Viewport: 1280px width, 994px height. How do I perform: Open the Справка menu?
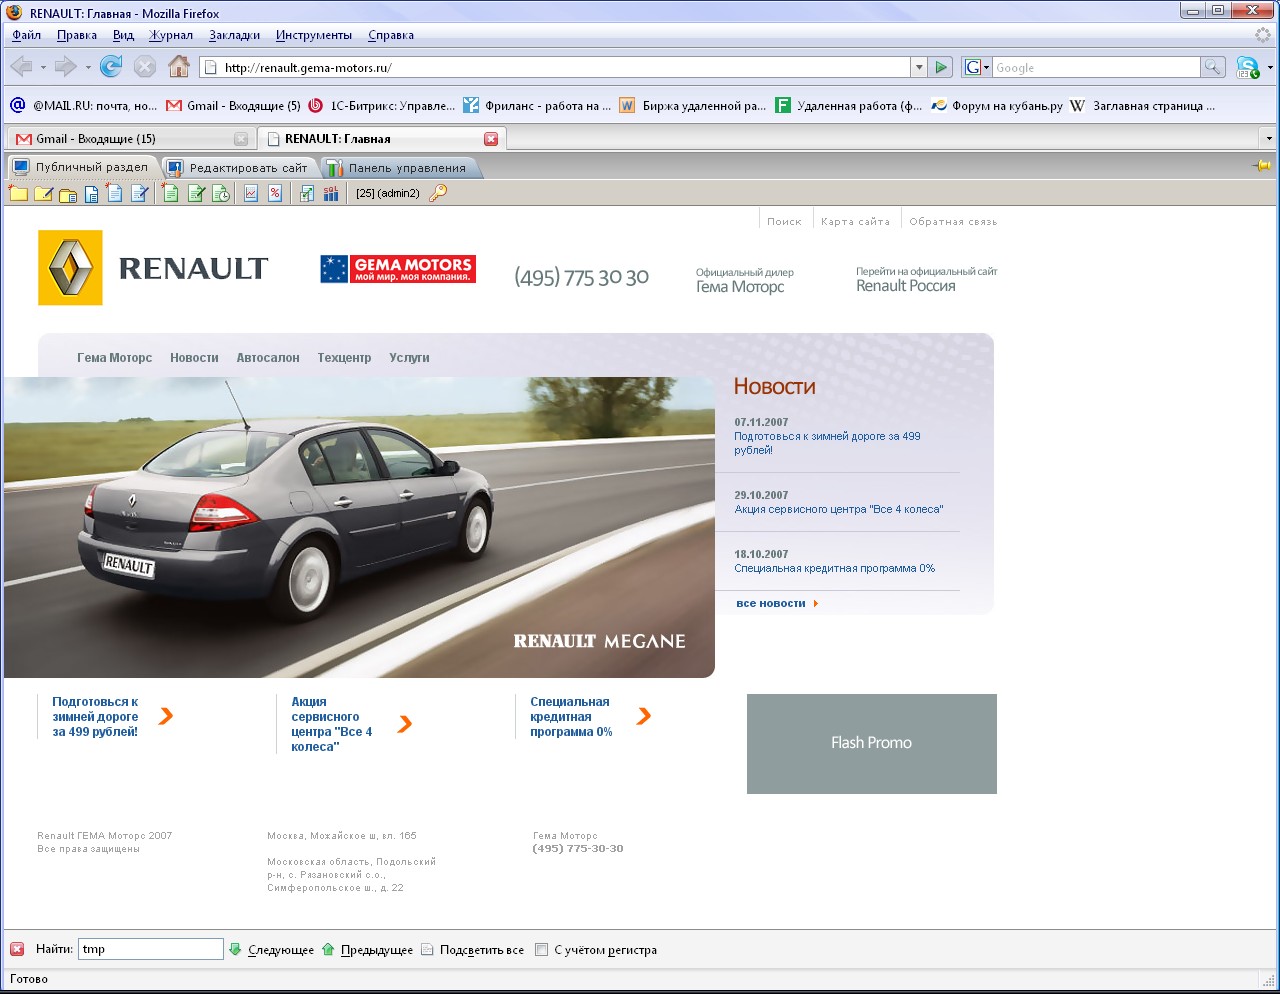391,35
